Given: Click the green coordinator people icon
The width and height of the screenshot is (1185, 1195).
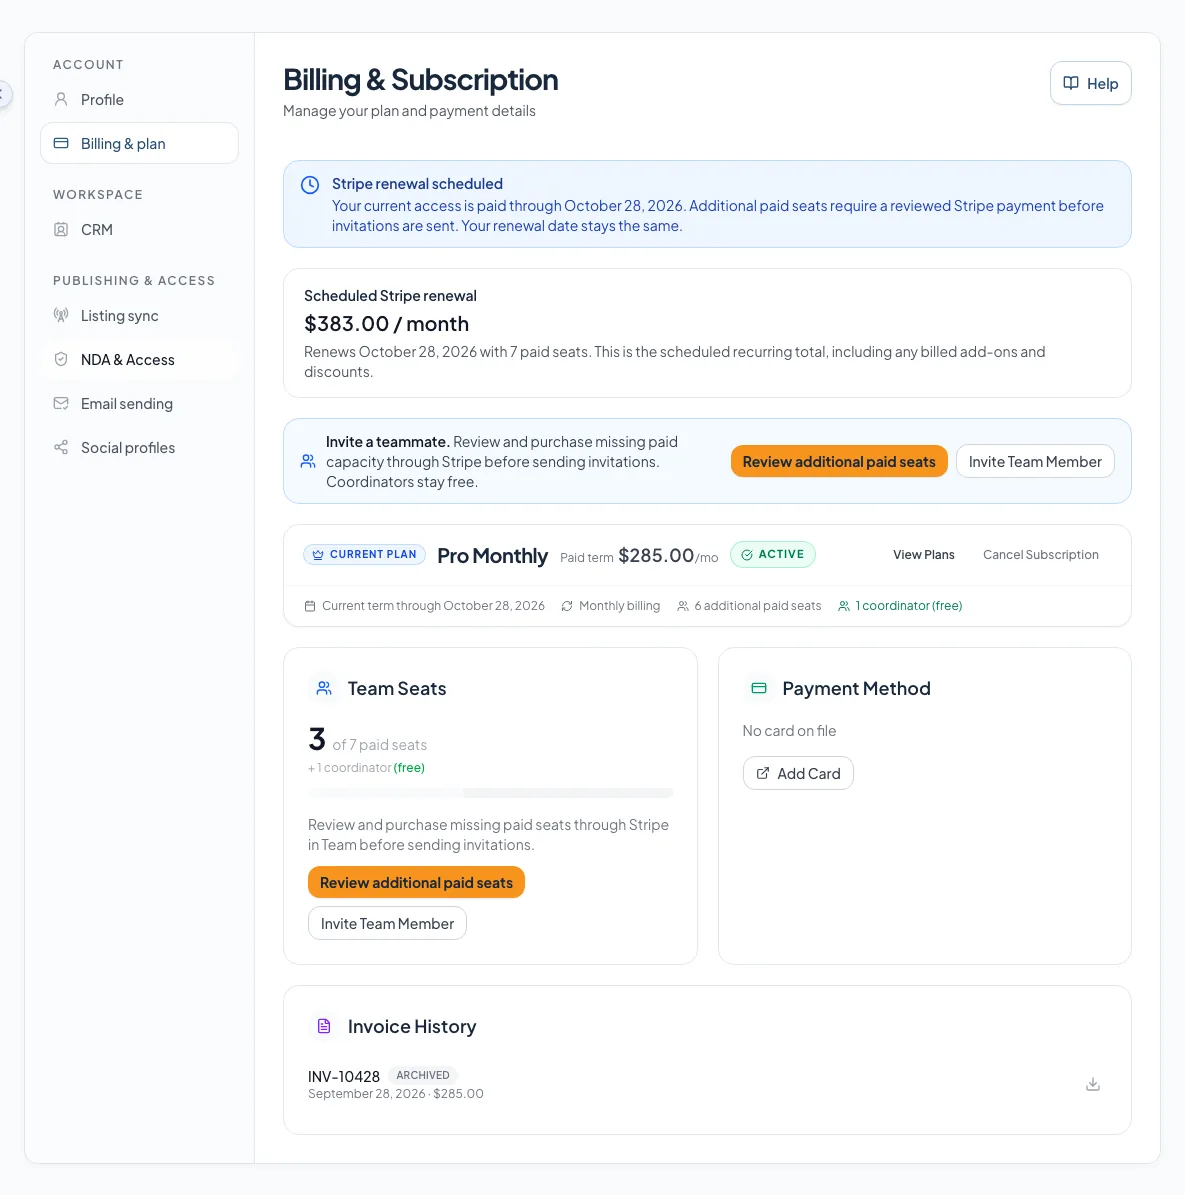Looking at the screenshot, I should click(x=844, y=606).
